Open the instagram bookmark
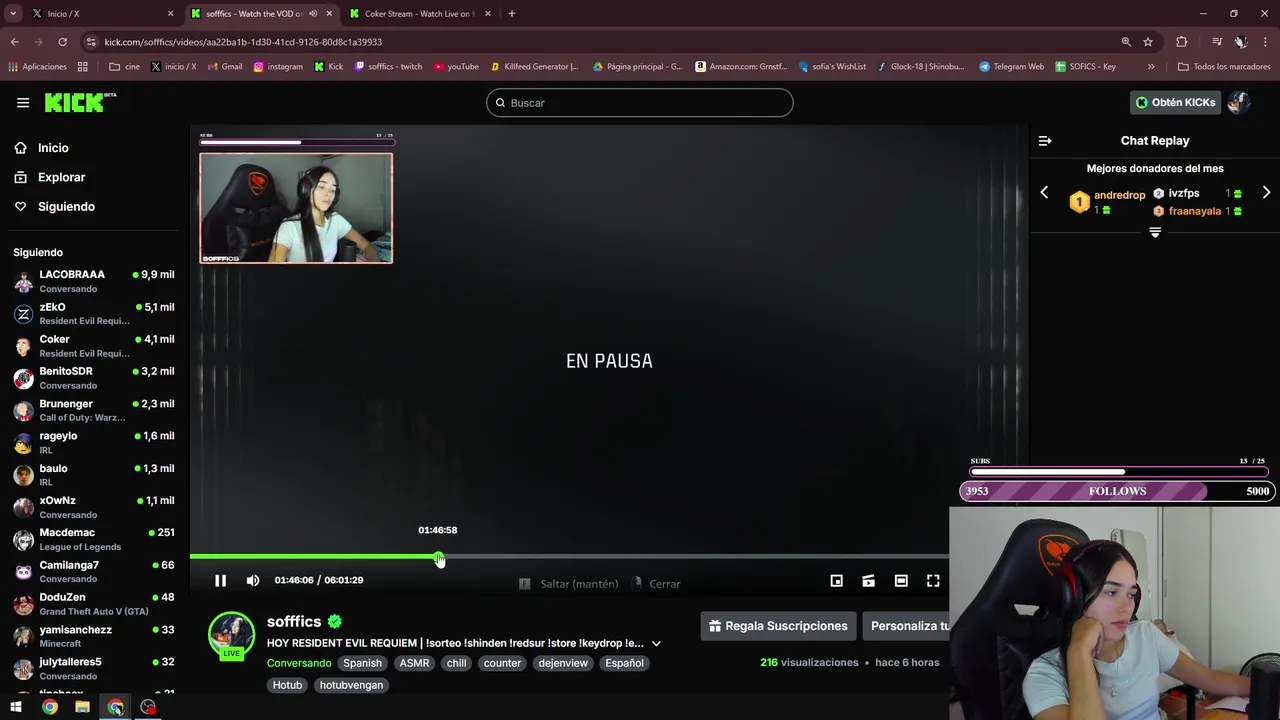This screenshot has width=1280, height=720. click(278, 67)
